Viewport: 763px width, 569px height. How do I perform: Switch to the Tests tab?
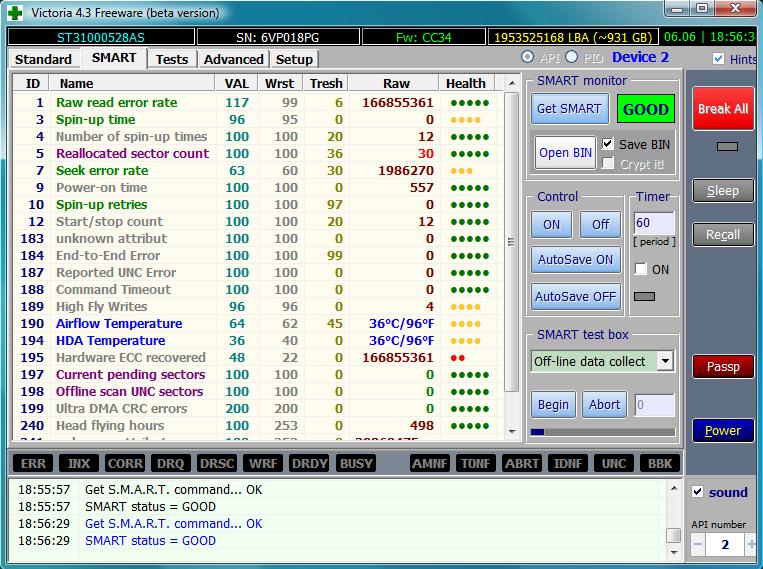coord(171,59)
